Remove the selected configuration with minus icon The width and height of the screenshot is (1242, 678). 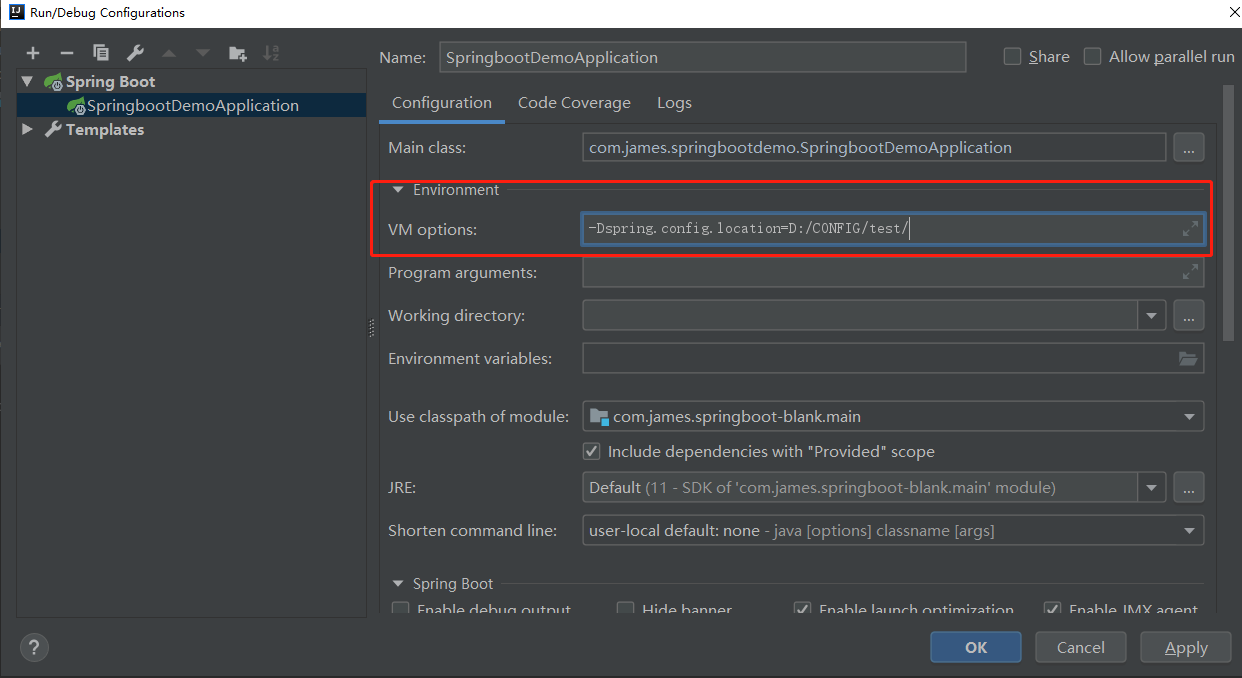click(67, 53)
